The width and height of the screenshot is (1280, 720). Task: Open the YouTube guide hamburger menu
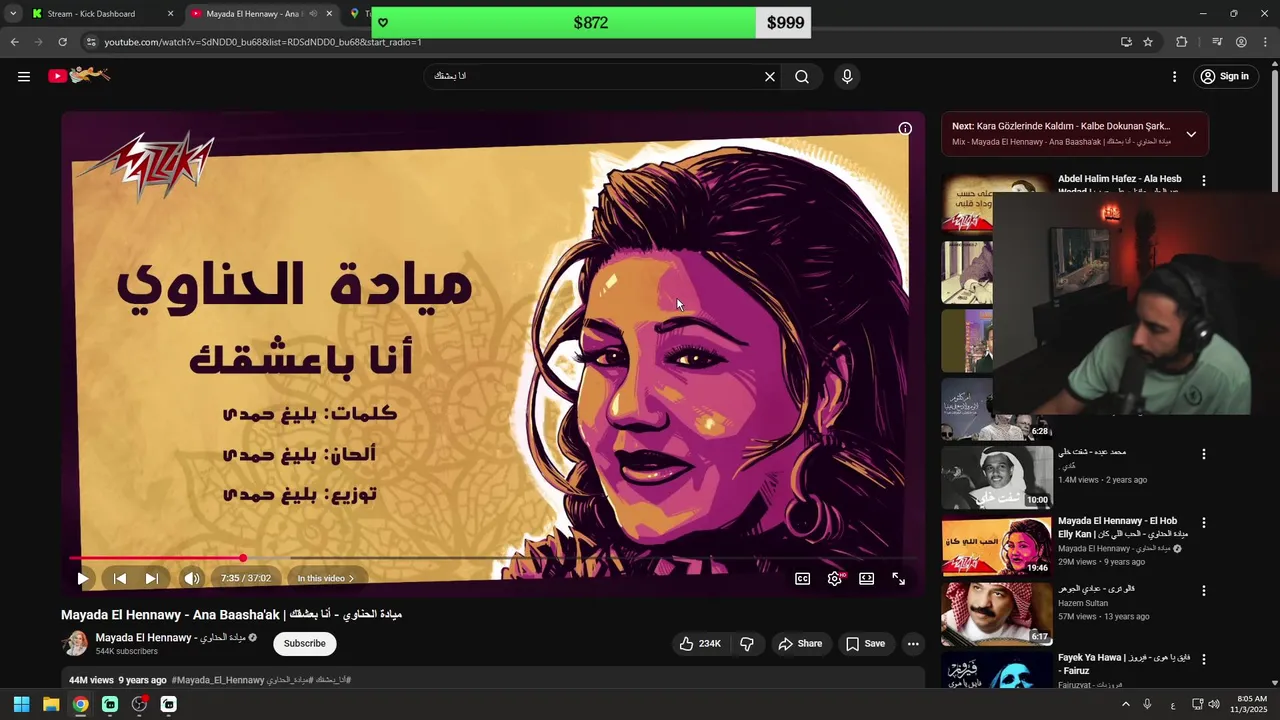[x=24, y=76]
